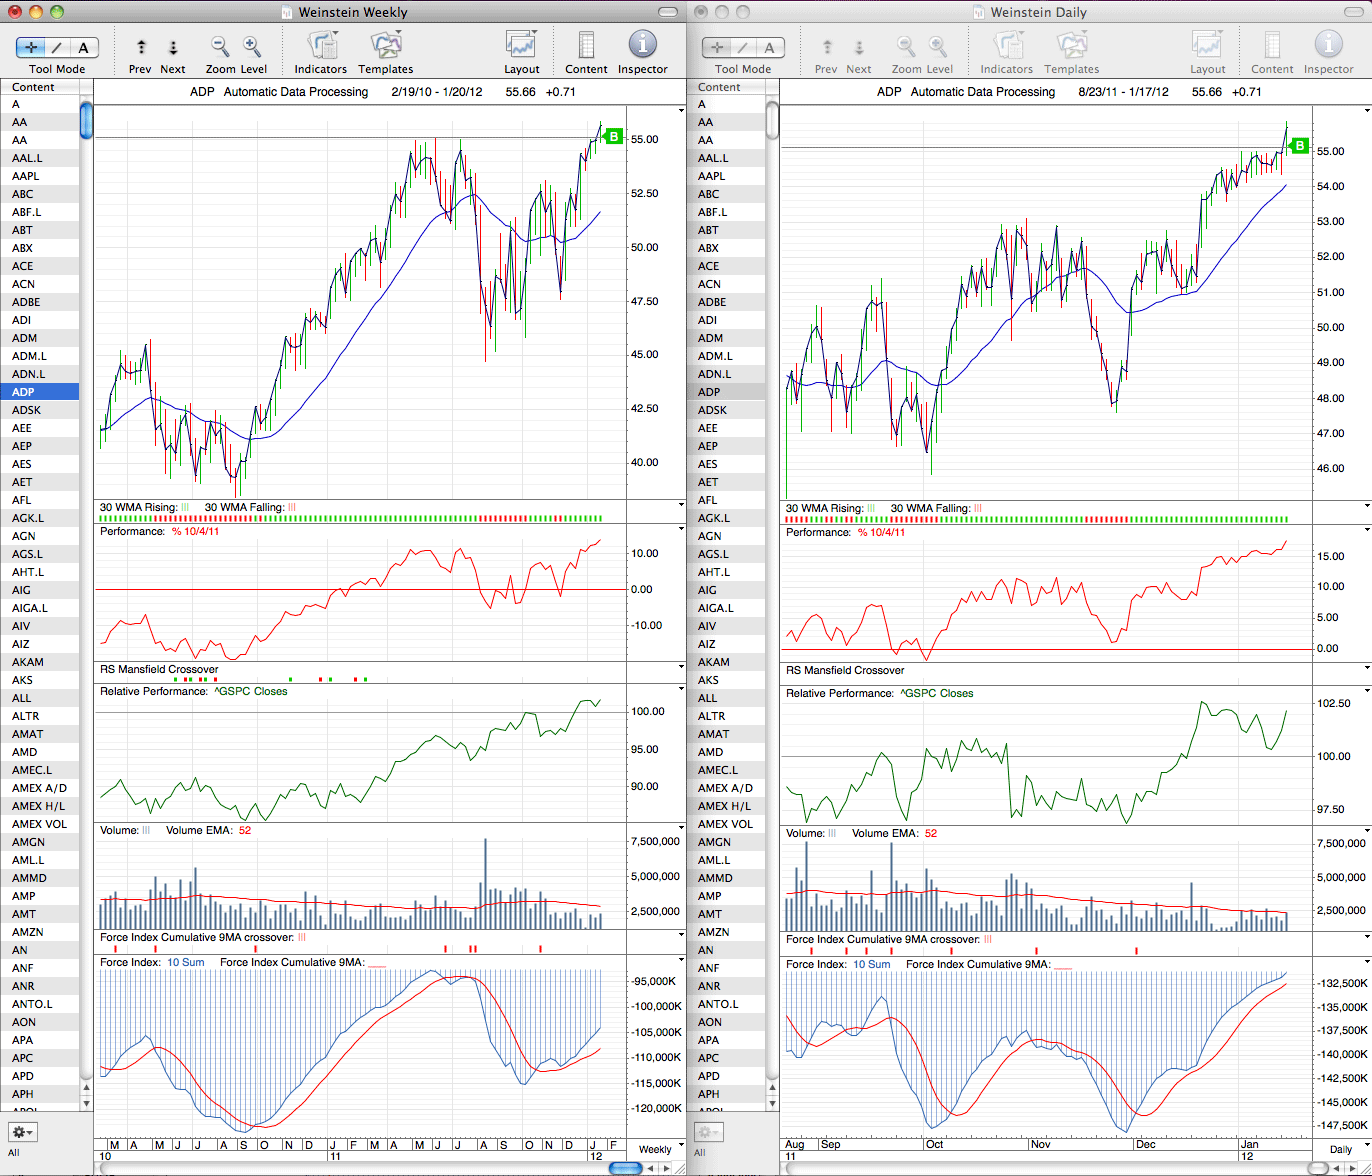Image resolution: width=1372 pixels, height=1176 pixels.
Task: Click Volume EMA value 52 in weekly panel
Action: [x=245, y=830]
